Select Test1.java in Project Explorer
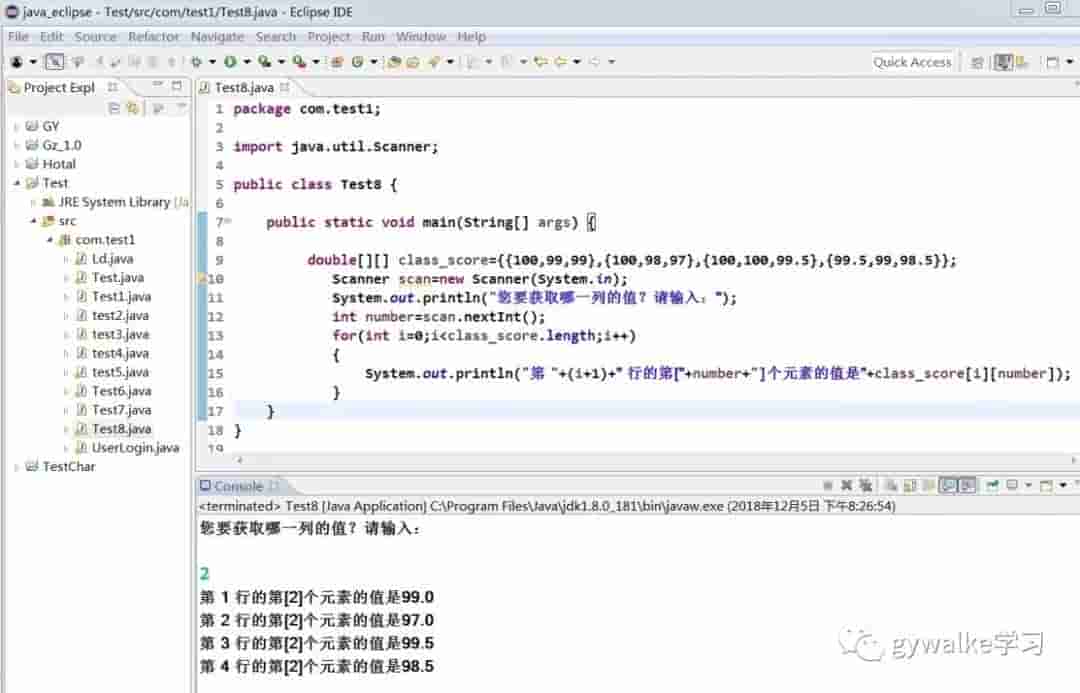The width and height of the screenshot is (1080, 693). (121, 297)
